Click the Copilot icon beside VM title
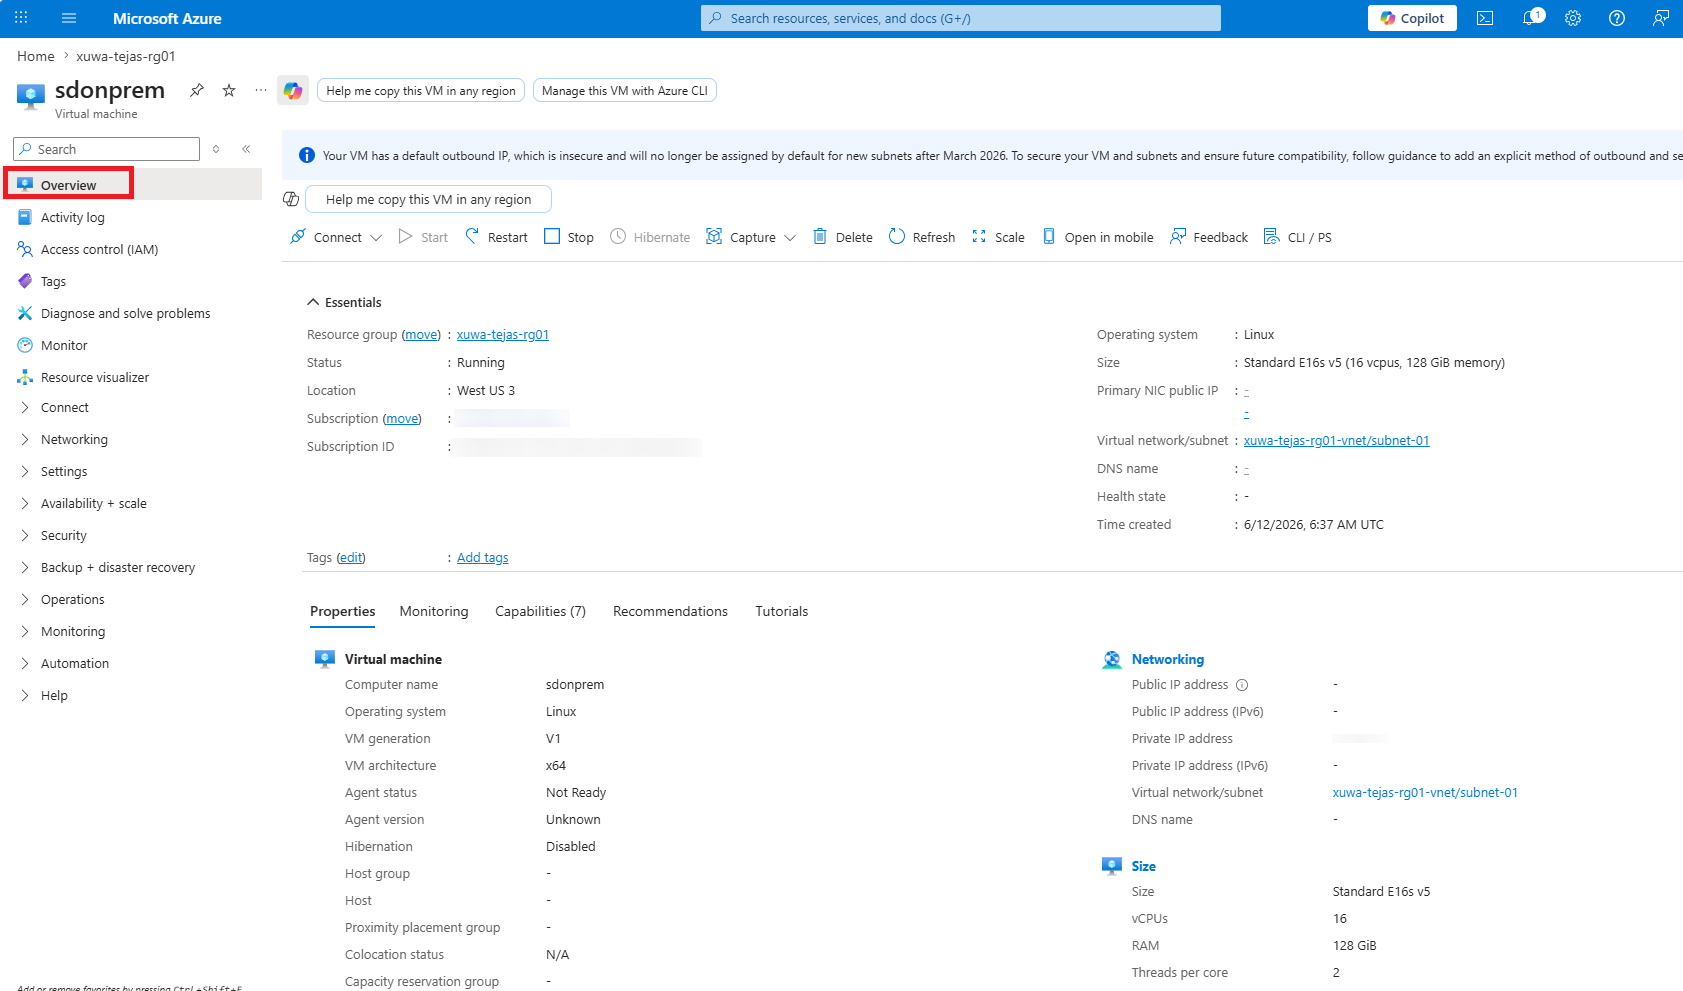This screenshot has height=991, width=1683. [x=293, y=90]
